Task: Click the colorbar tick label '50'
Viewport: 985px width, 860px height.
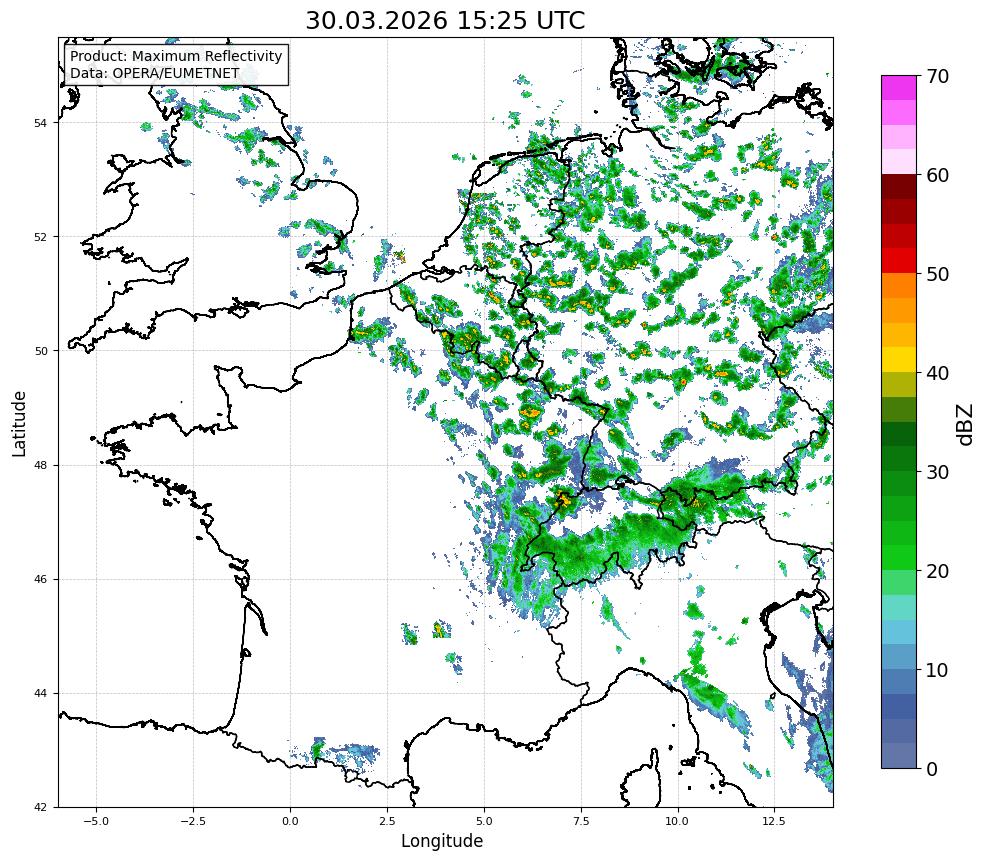Action: [937, 274]
